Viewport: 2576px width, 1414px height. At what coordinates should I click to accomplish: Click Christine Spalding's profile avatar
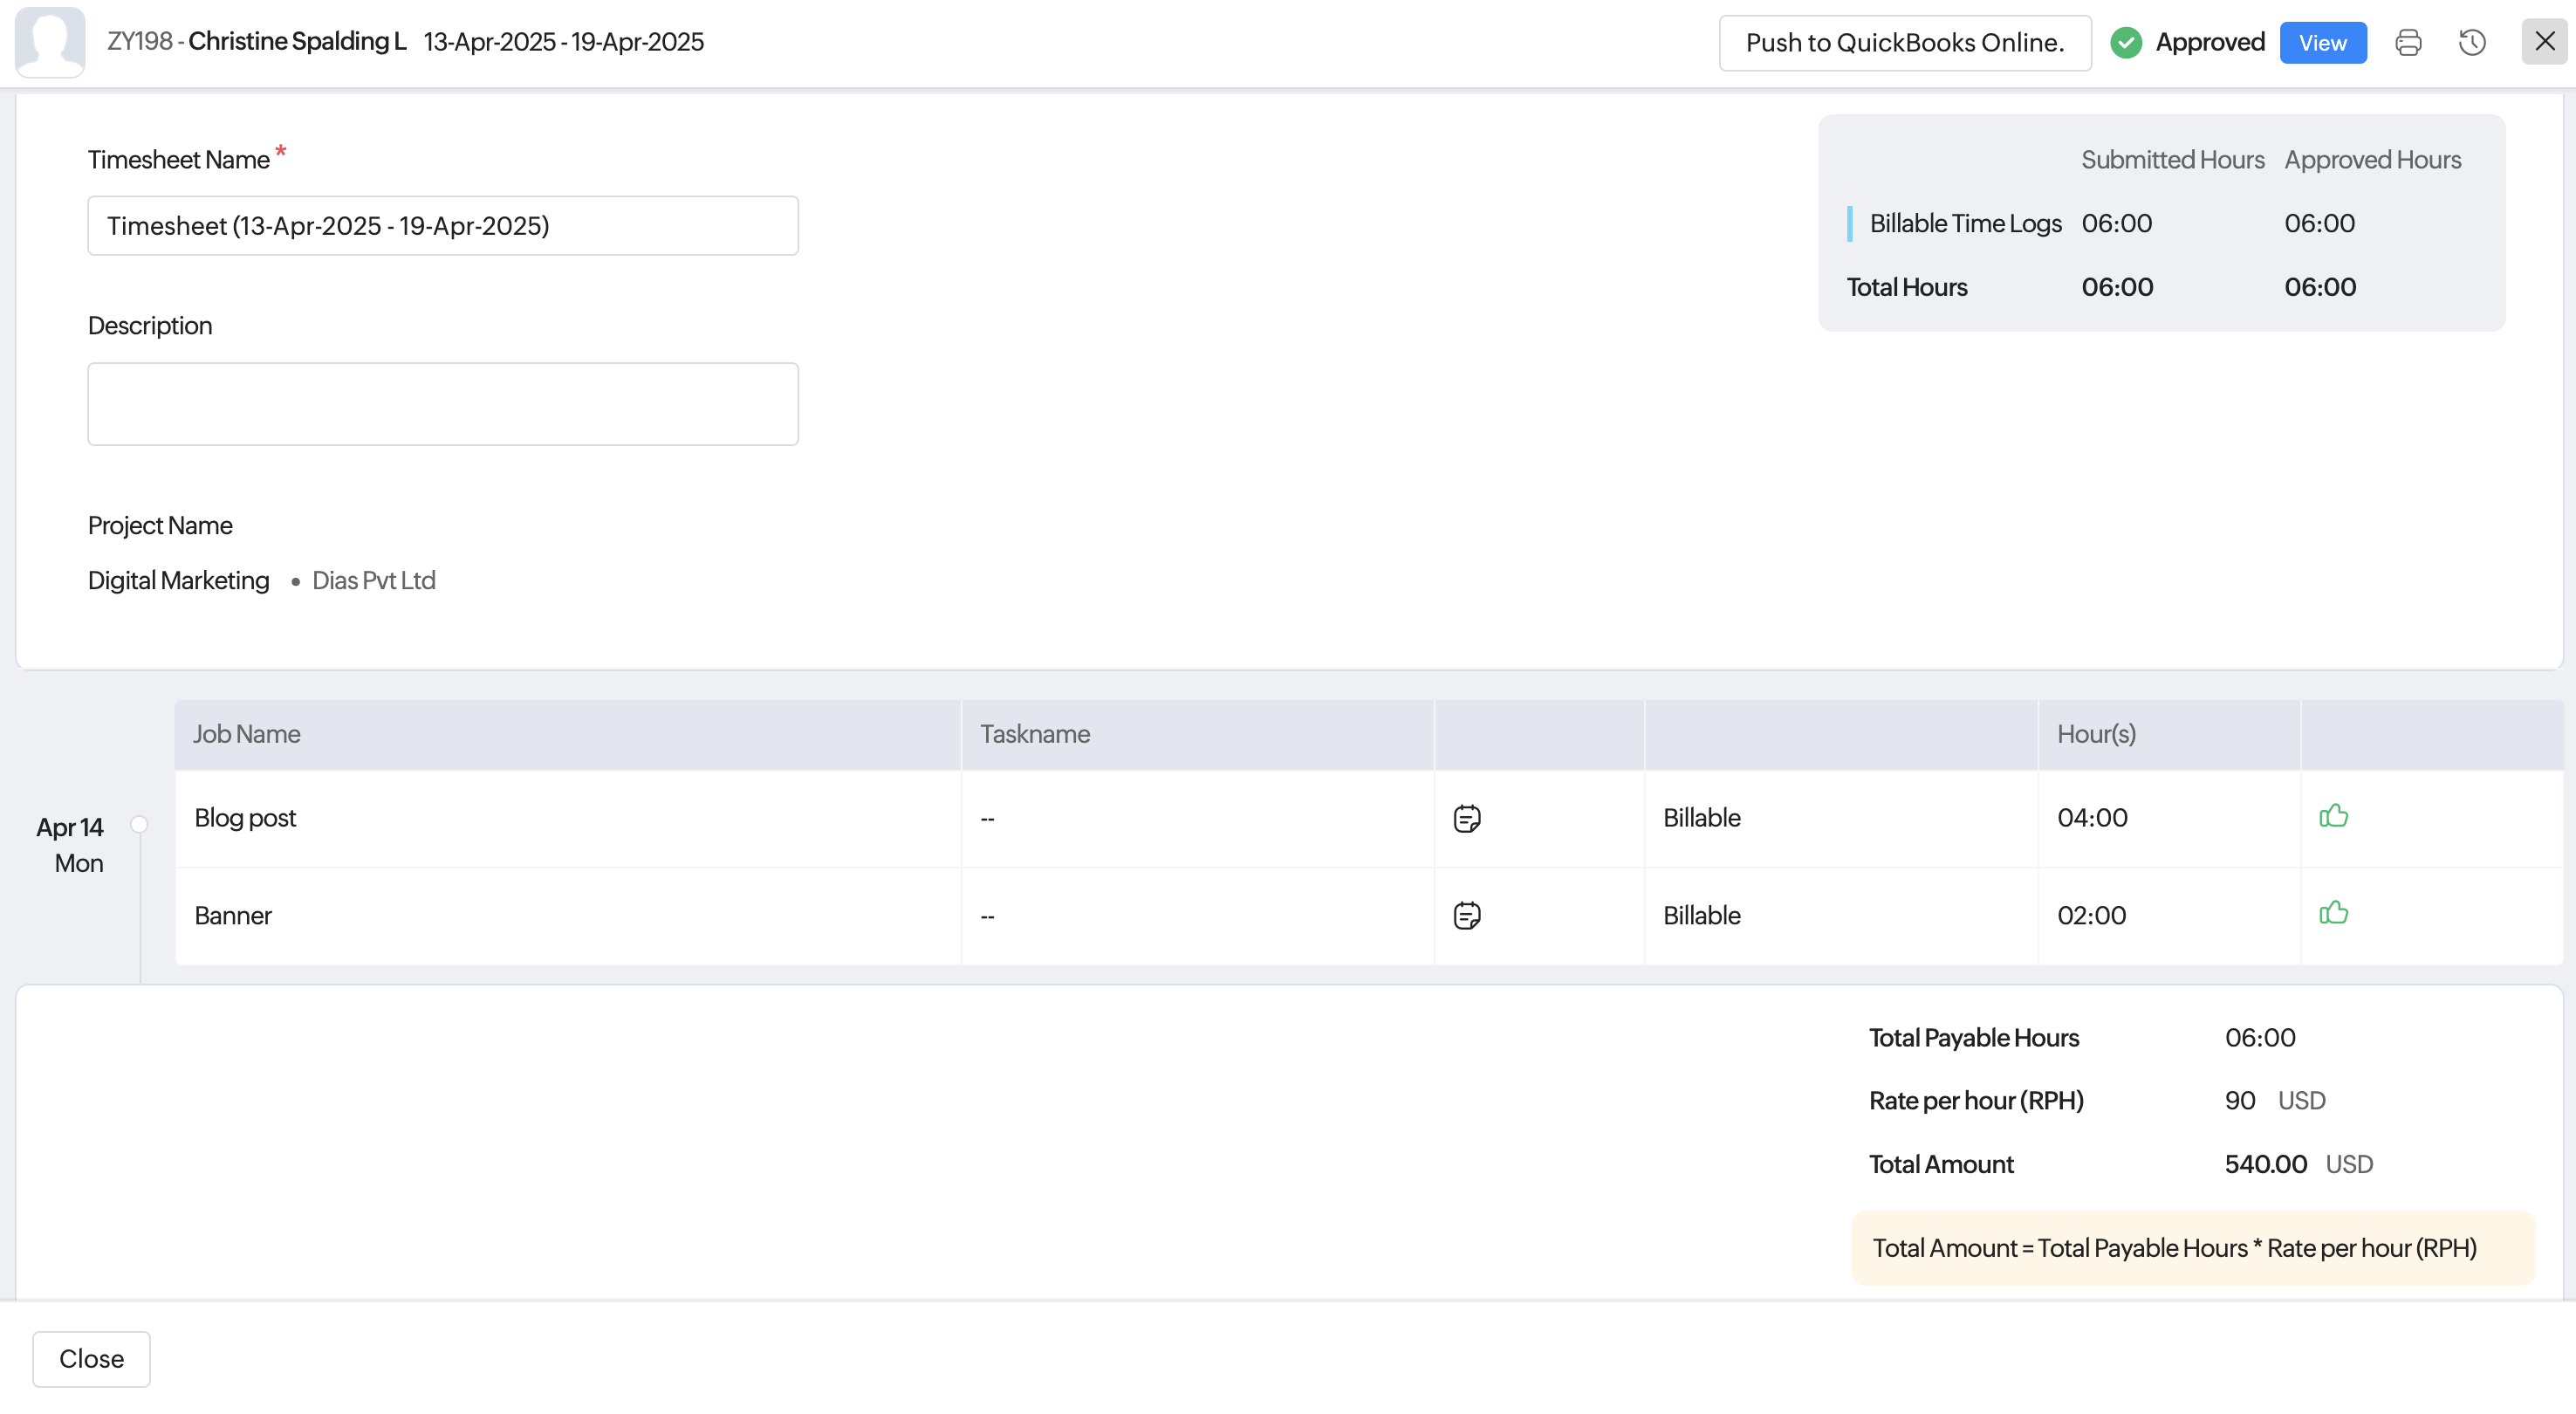click(50, 42)
